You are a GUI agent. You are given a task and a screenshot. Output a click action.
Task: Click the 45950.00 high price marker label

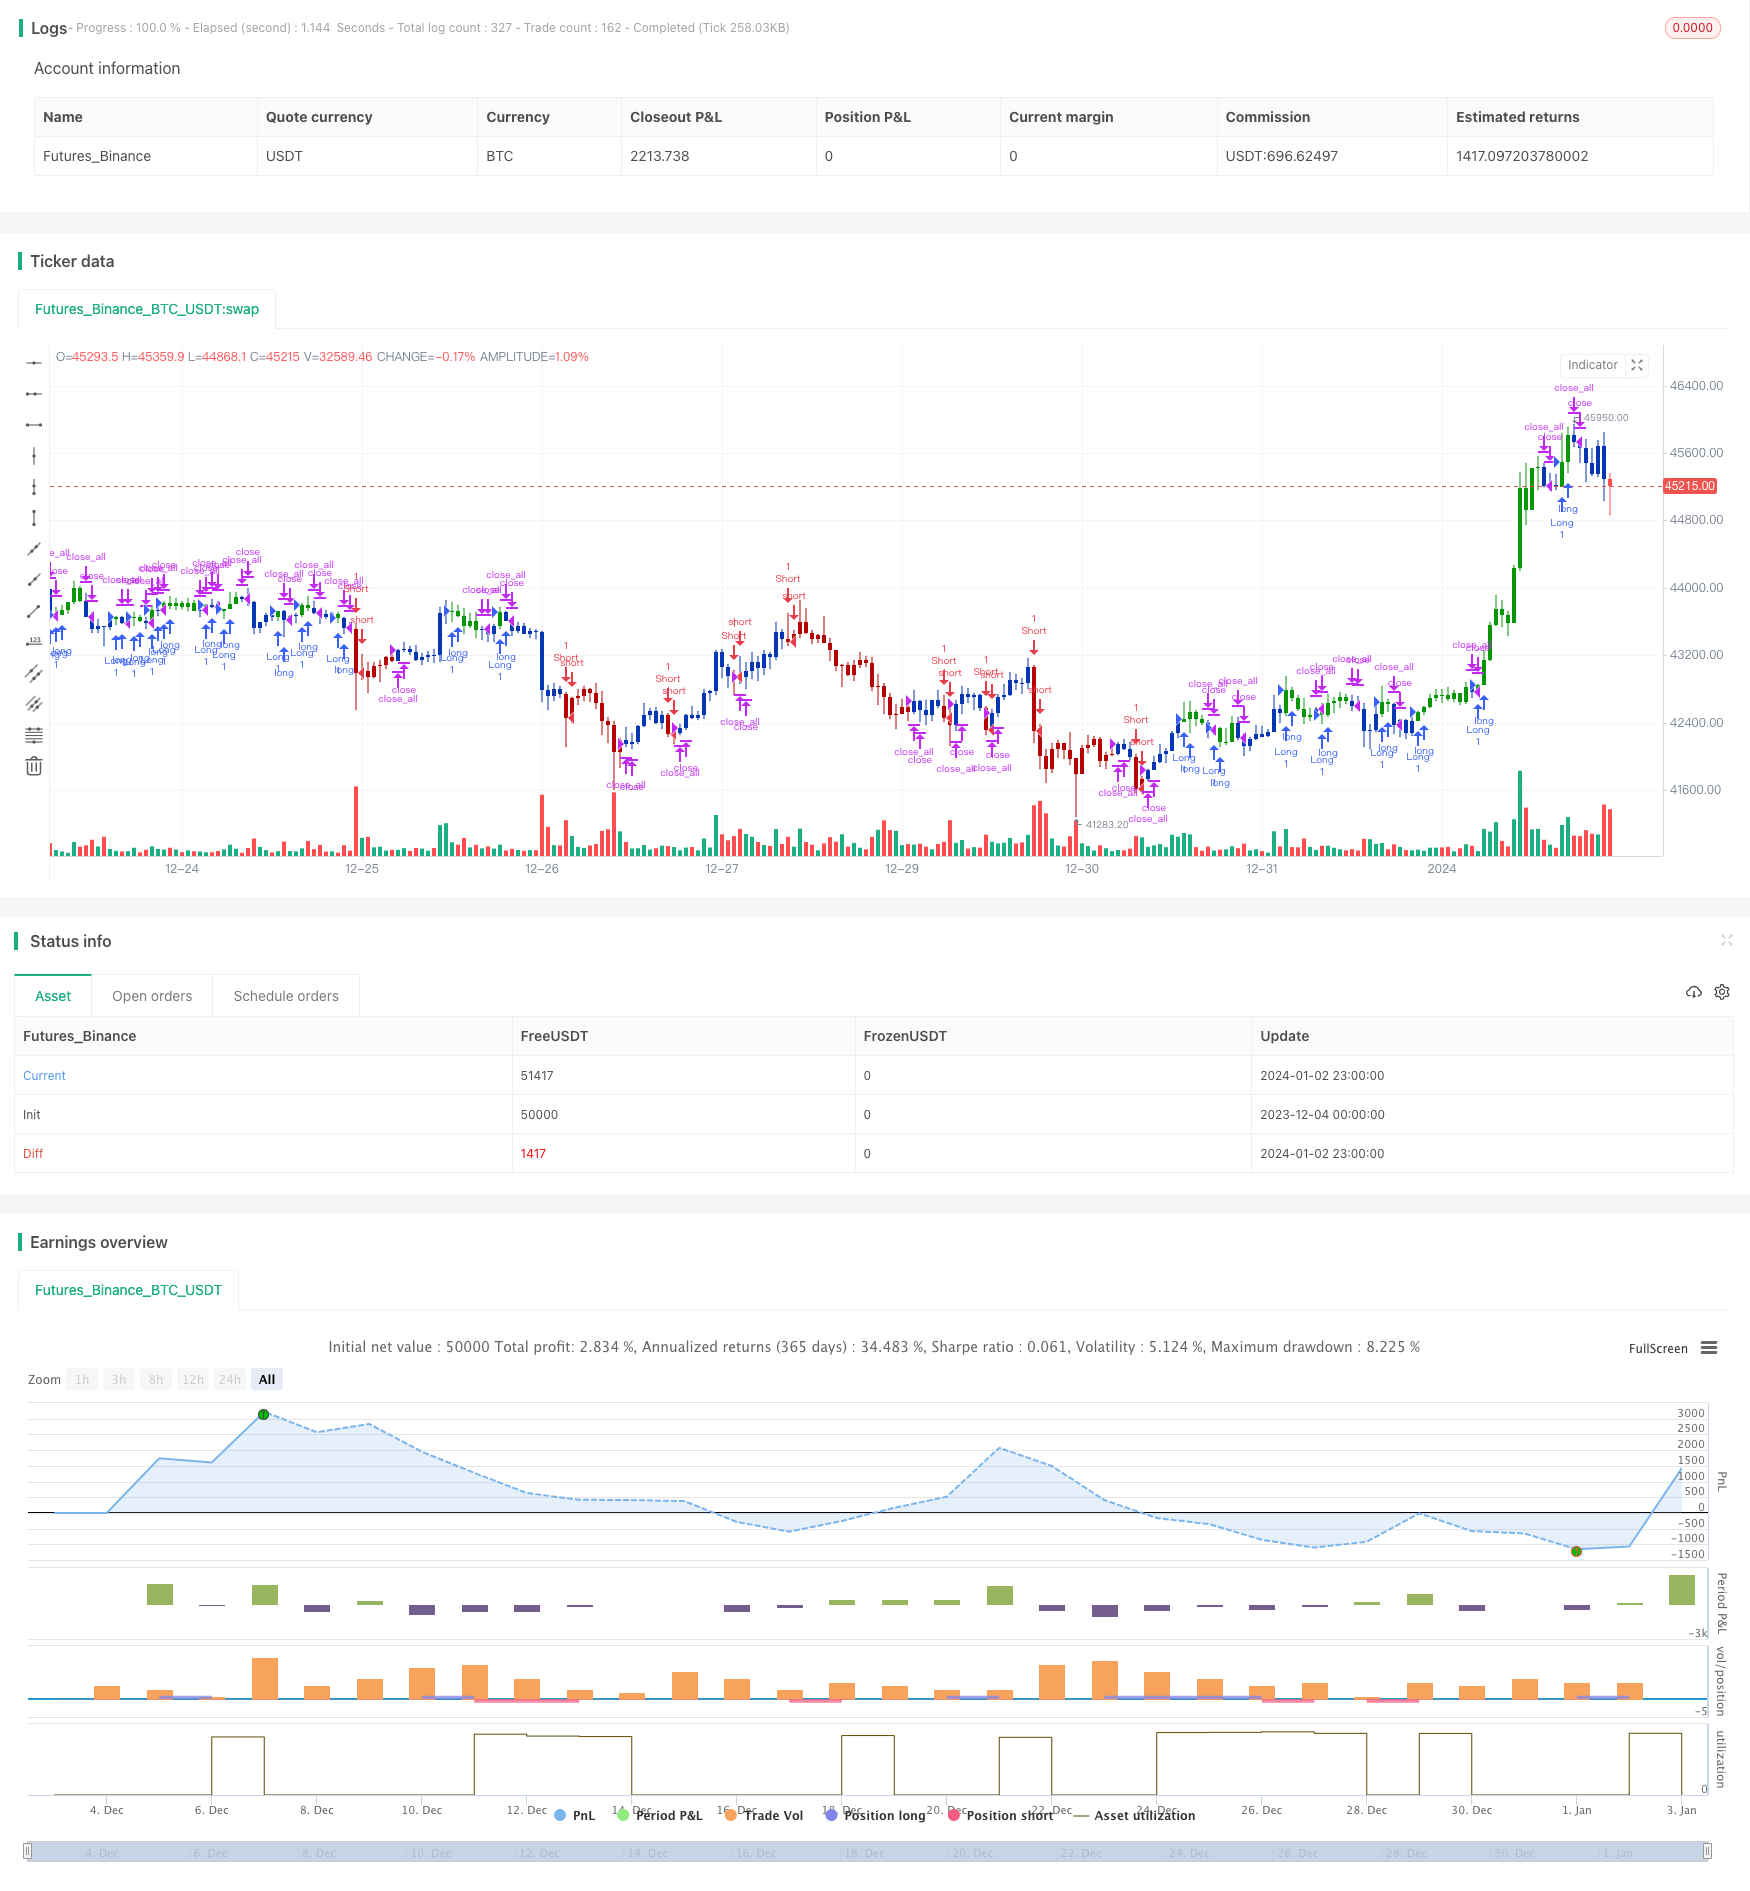pyautogui.click(x=1606, y=418)
